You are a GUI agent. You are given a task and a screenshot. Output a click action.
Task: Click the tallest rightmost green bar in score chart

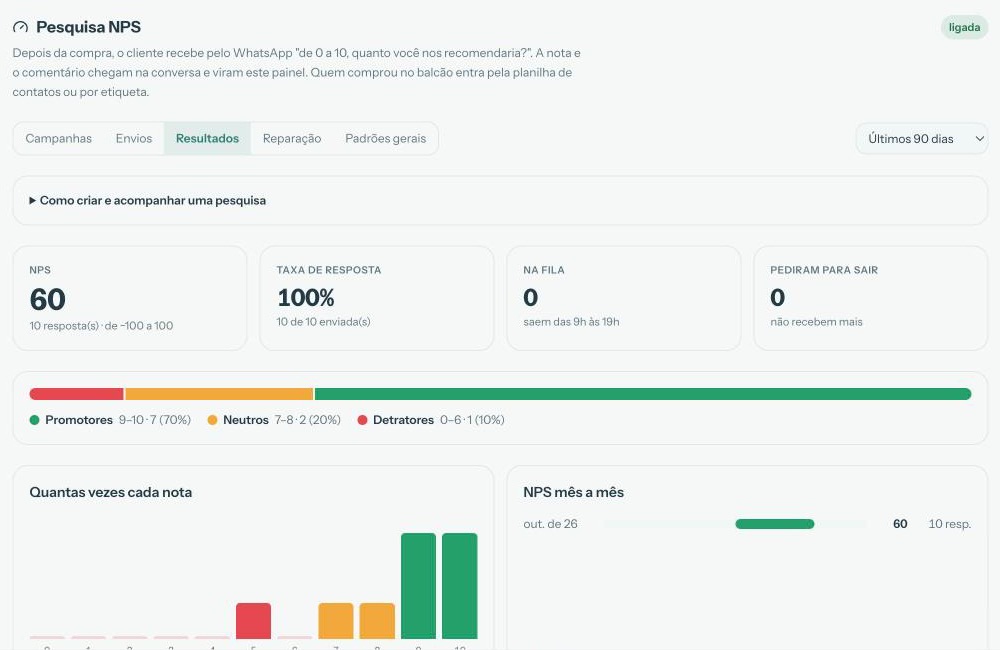[x=459, y=586]
